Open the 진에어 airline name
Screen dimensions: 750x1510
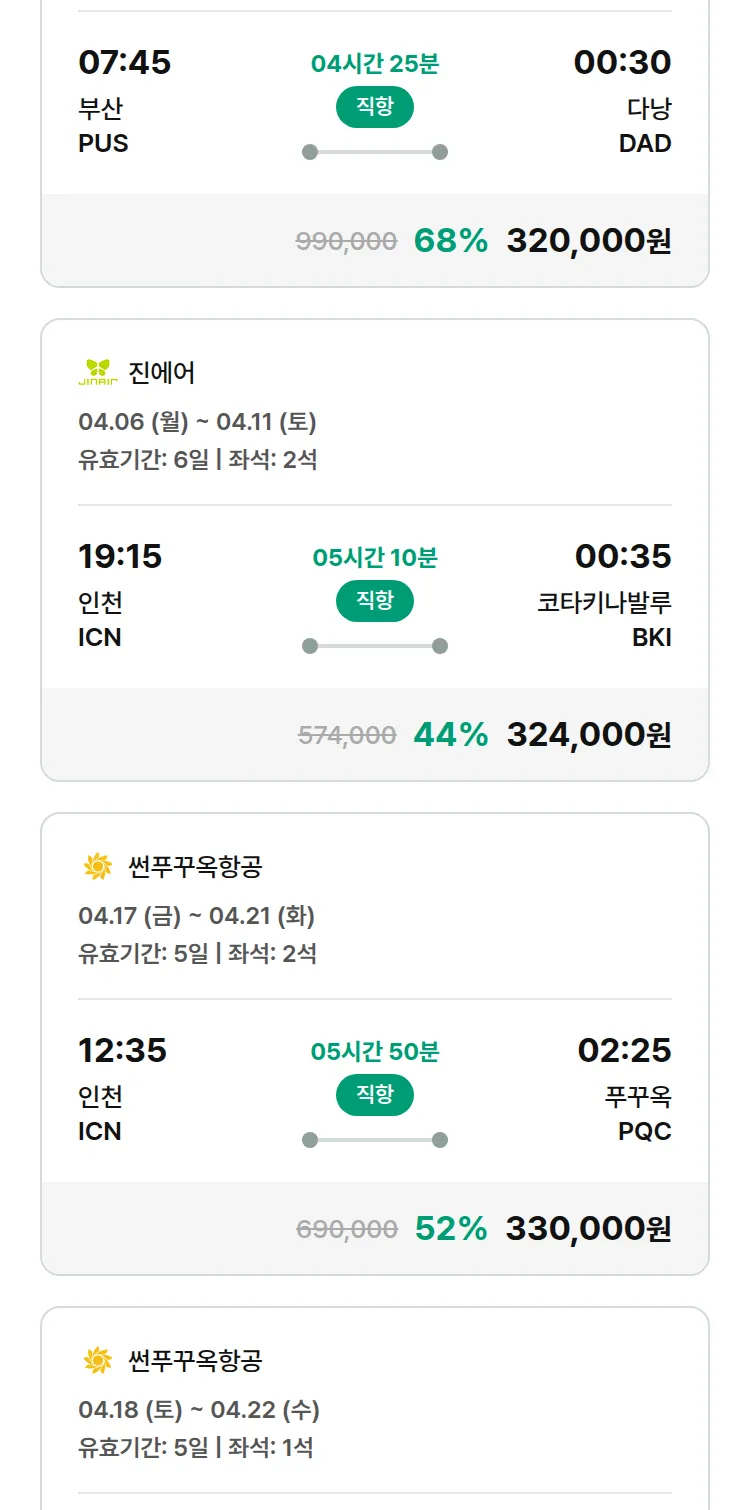162,373
